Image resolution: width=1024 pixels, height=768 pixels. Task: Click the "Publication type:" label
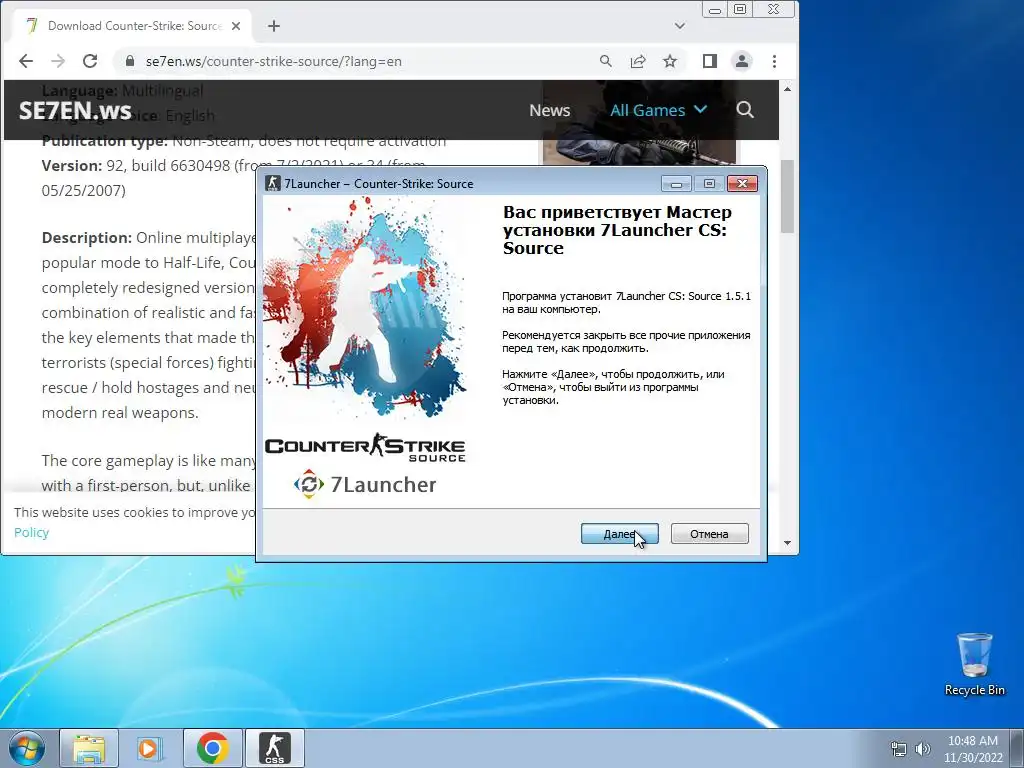click(105, 141)
